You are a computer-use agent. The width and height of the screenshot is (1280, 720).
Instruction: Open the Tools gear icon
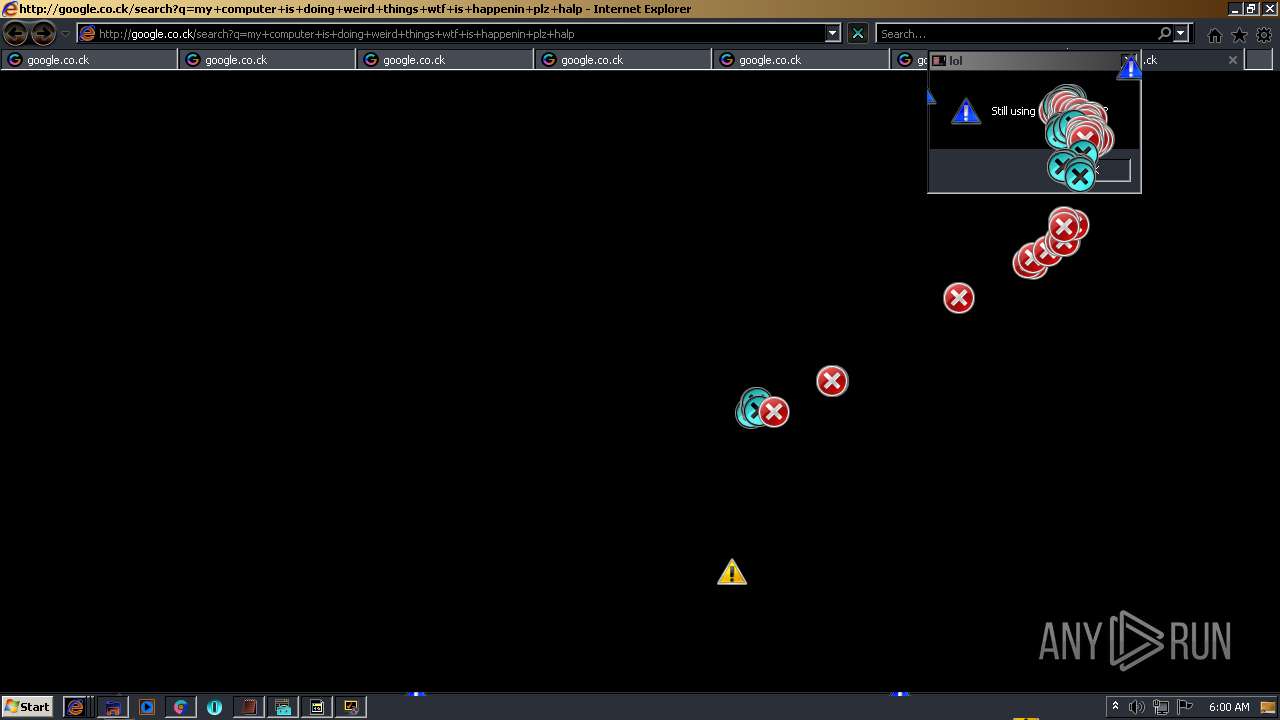1264,35
